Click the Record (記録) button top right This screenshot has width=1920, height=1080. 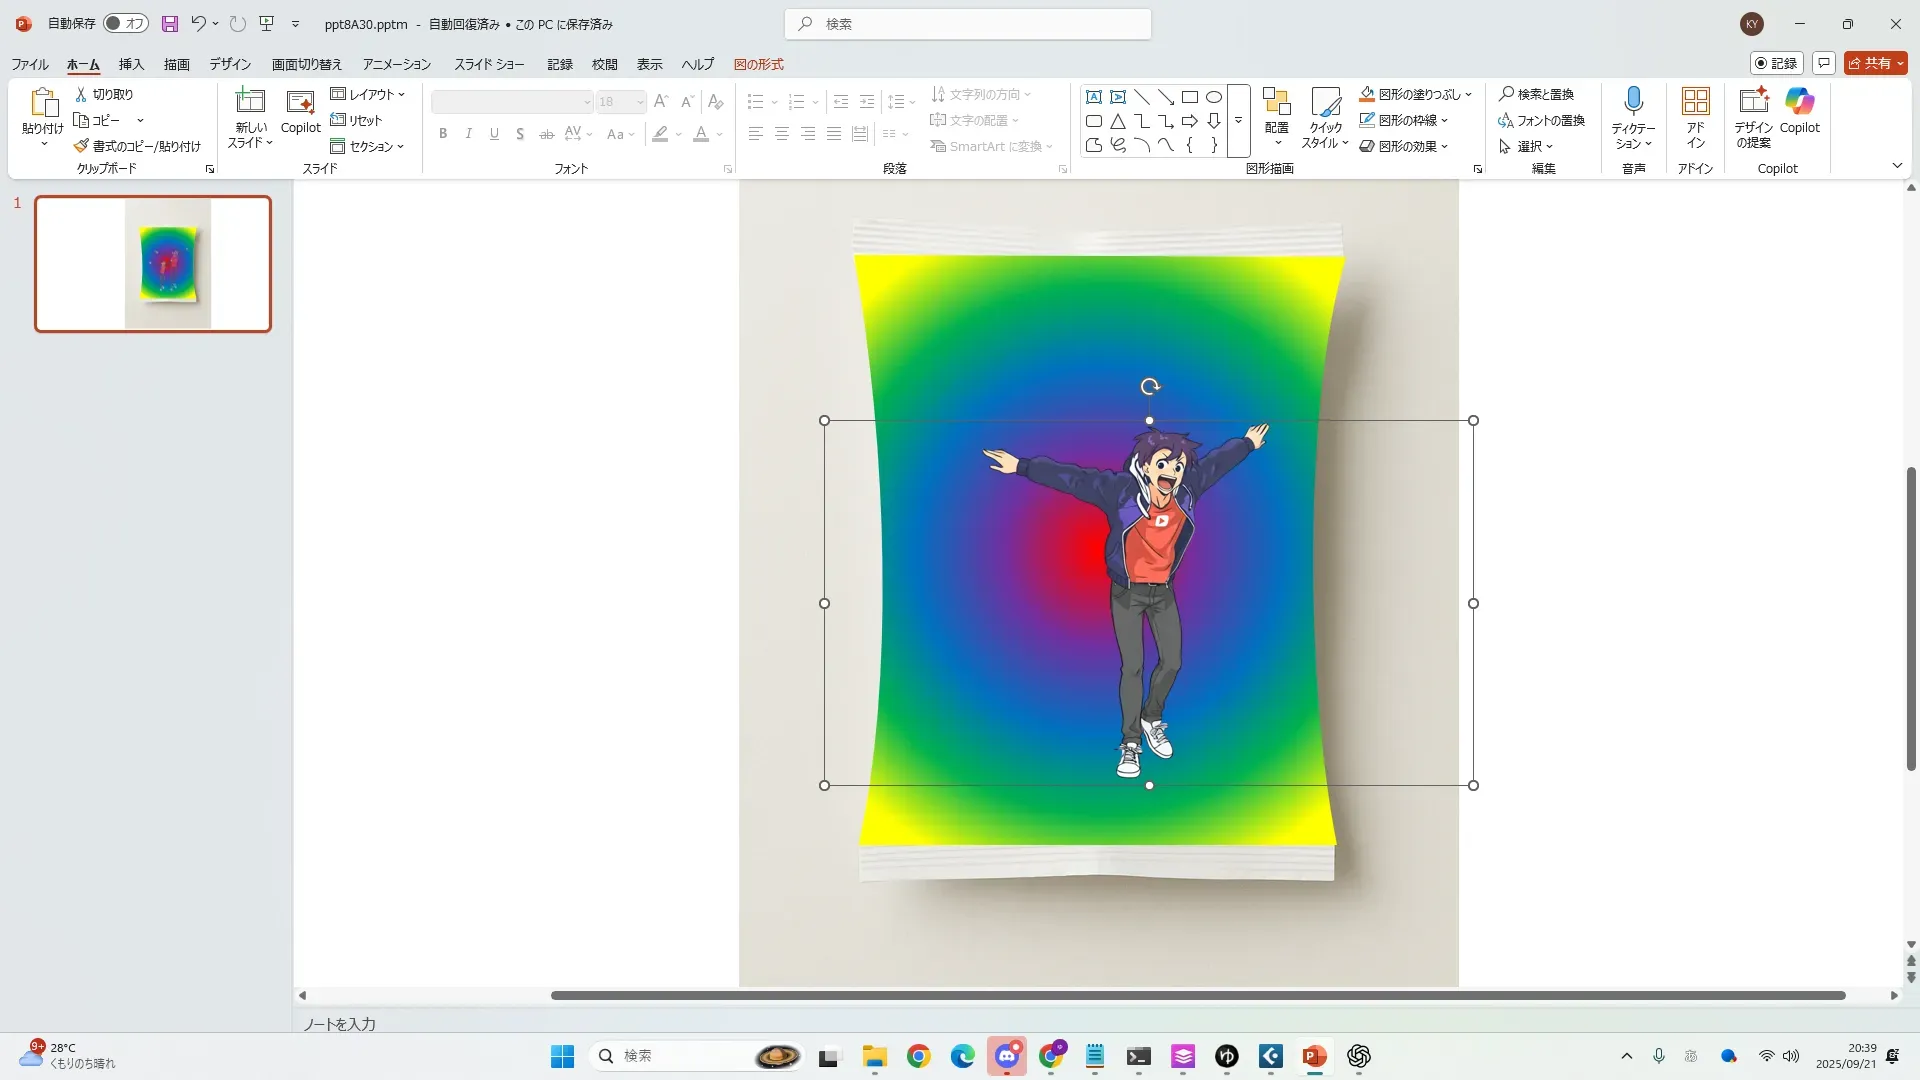(1776, 63)
